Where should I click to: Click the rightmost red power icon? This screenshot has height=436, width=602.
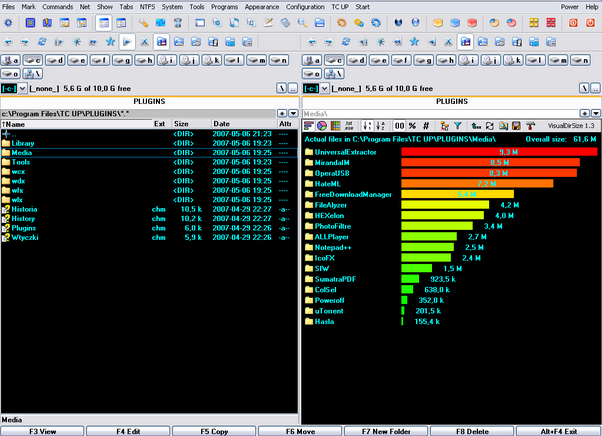pyautogui.click(x=590, y=23)
